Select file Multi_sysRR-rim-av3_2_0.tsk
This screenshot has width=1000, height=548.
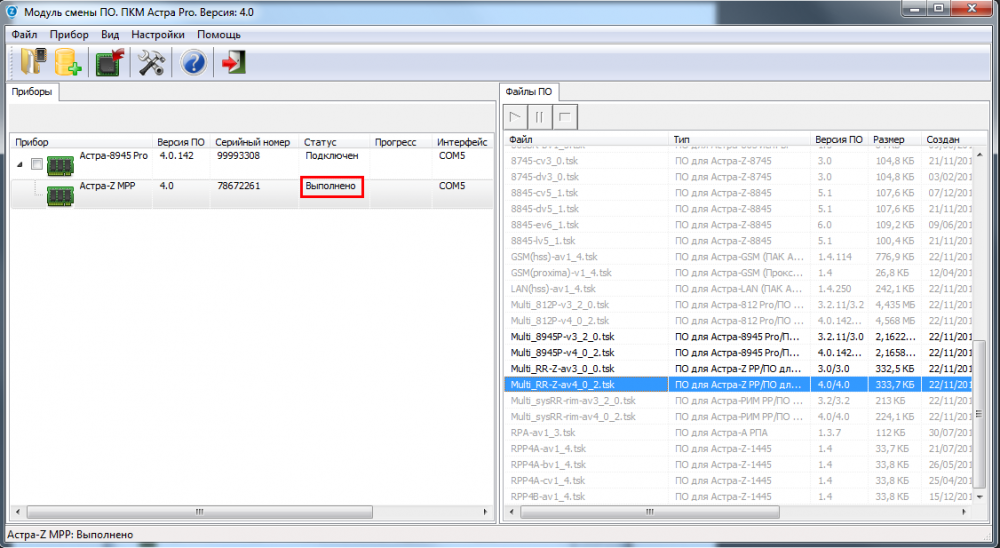click(739, 401)
